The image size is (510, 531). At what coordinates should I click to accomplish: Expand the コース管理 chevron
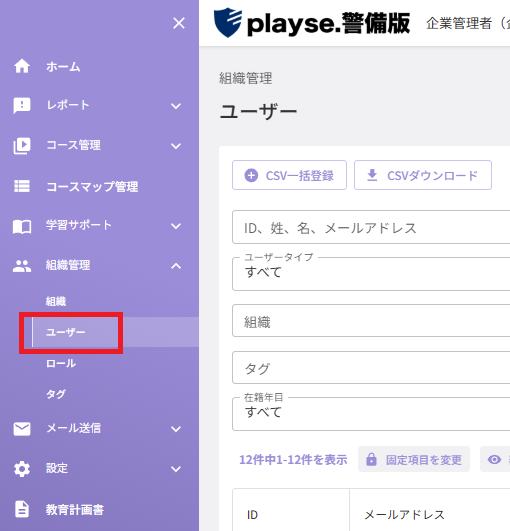pyautogui.click(x=176, y=146)
